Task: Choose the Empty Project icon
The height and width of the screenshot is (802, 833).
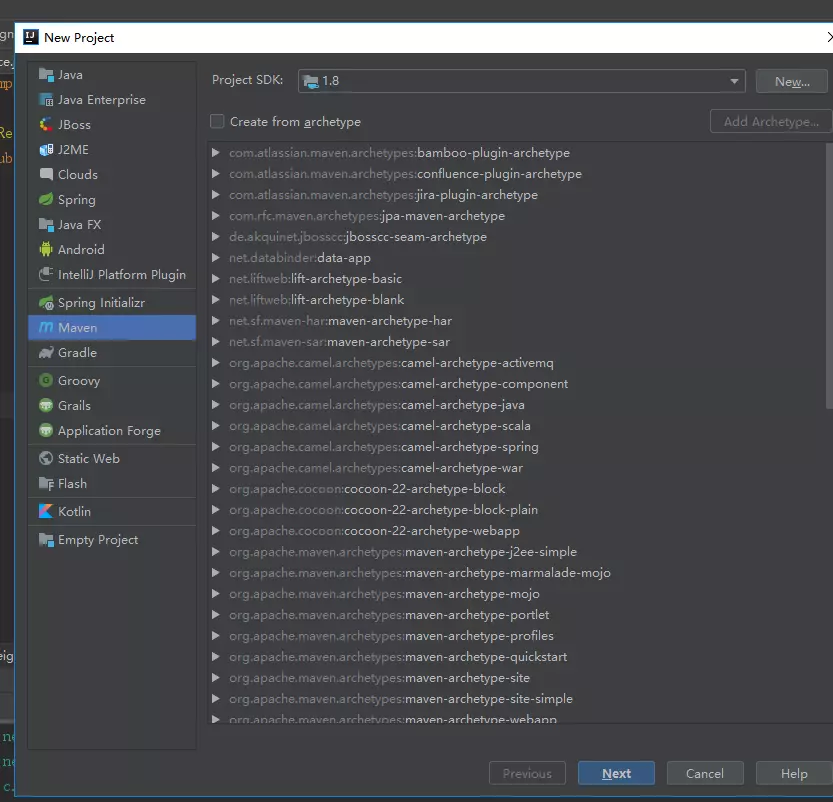Action: point(46,540)
